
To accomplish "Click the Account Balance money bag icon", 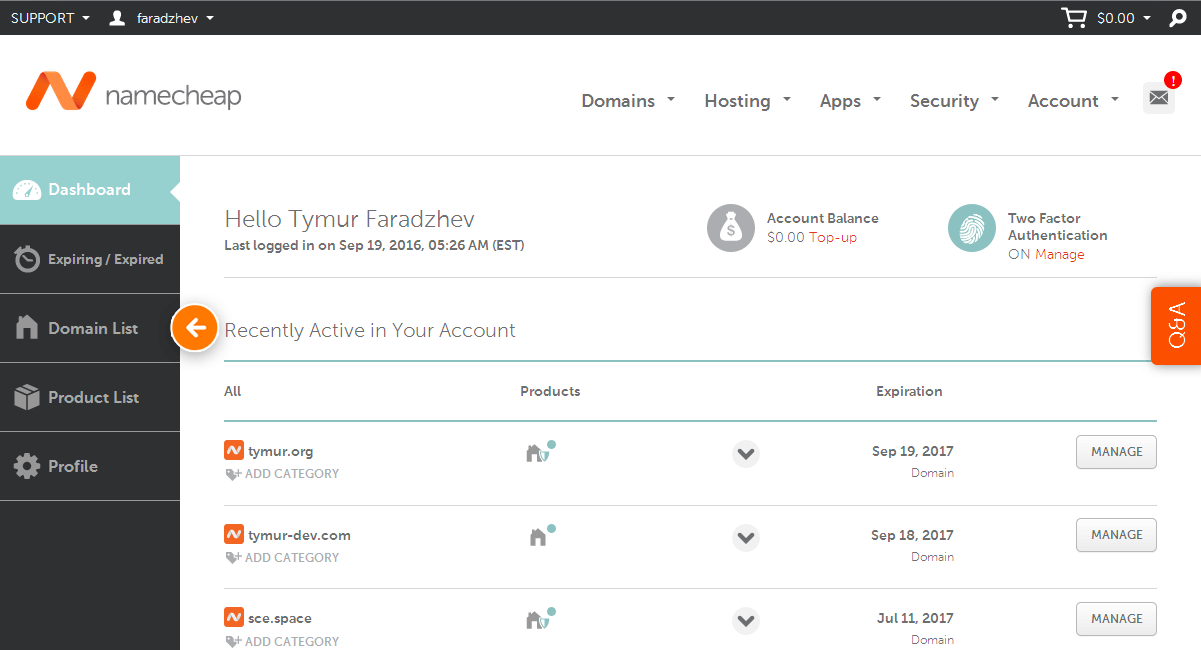I will (x=731, y=228).
